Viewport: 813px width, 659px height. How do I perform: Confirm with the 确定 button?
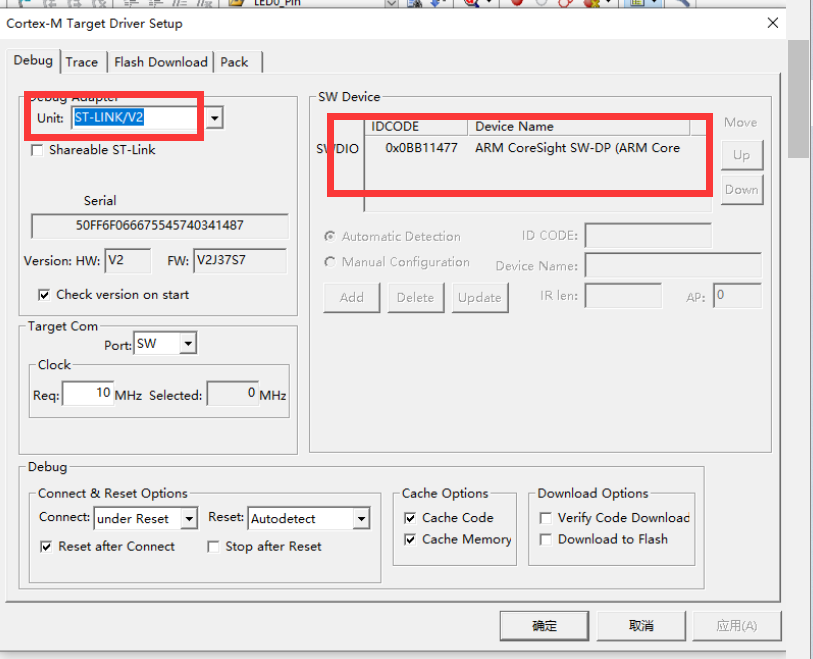[x=544, y=626]
